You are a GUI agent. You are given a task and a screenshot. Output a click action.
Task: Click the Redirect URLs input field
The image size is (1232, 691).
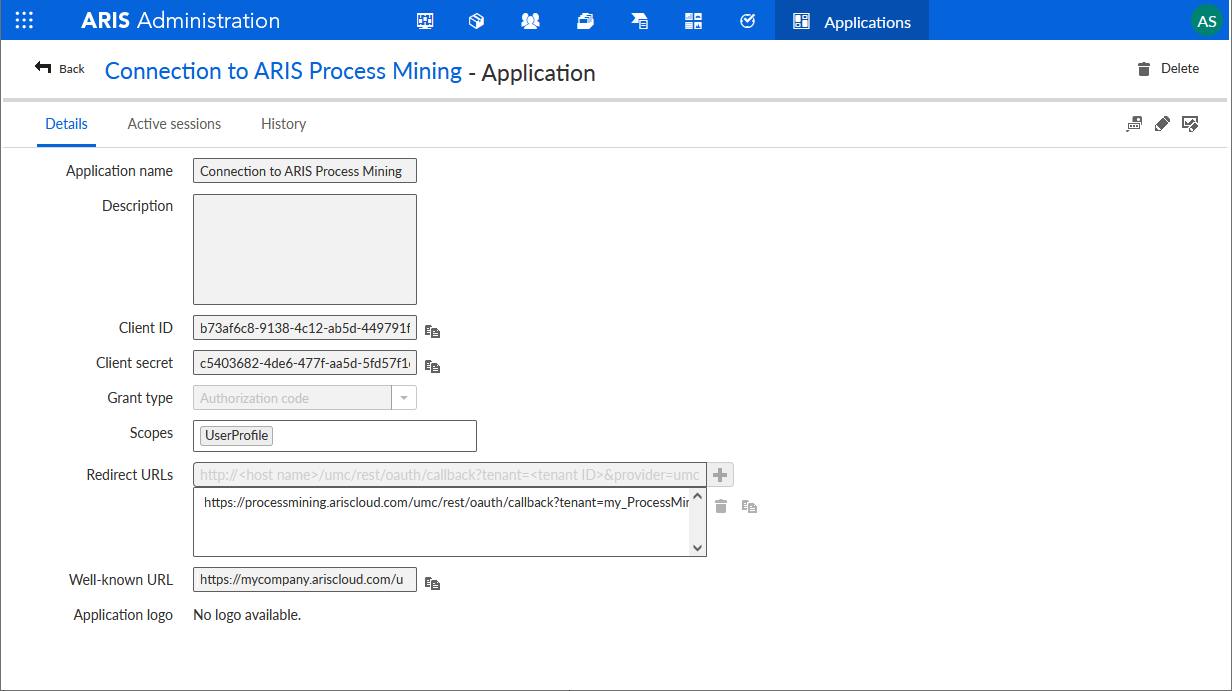[x=449, y=475]
